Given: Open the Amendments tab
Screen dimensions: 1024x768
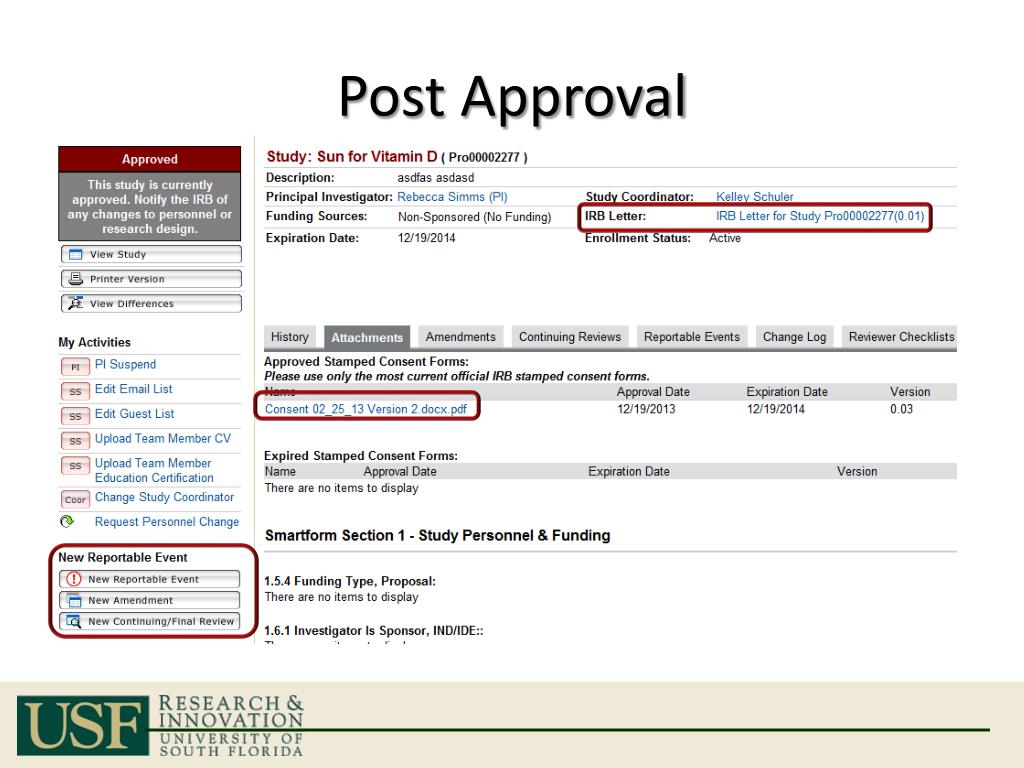Looking at the screenshot, I should tap(461, 337).
